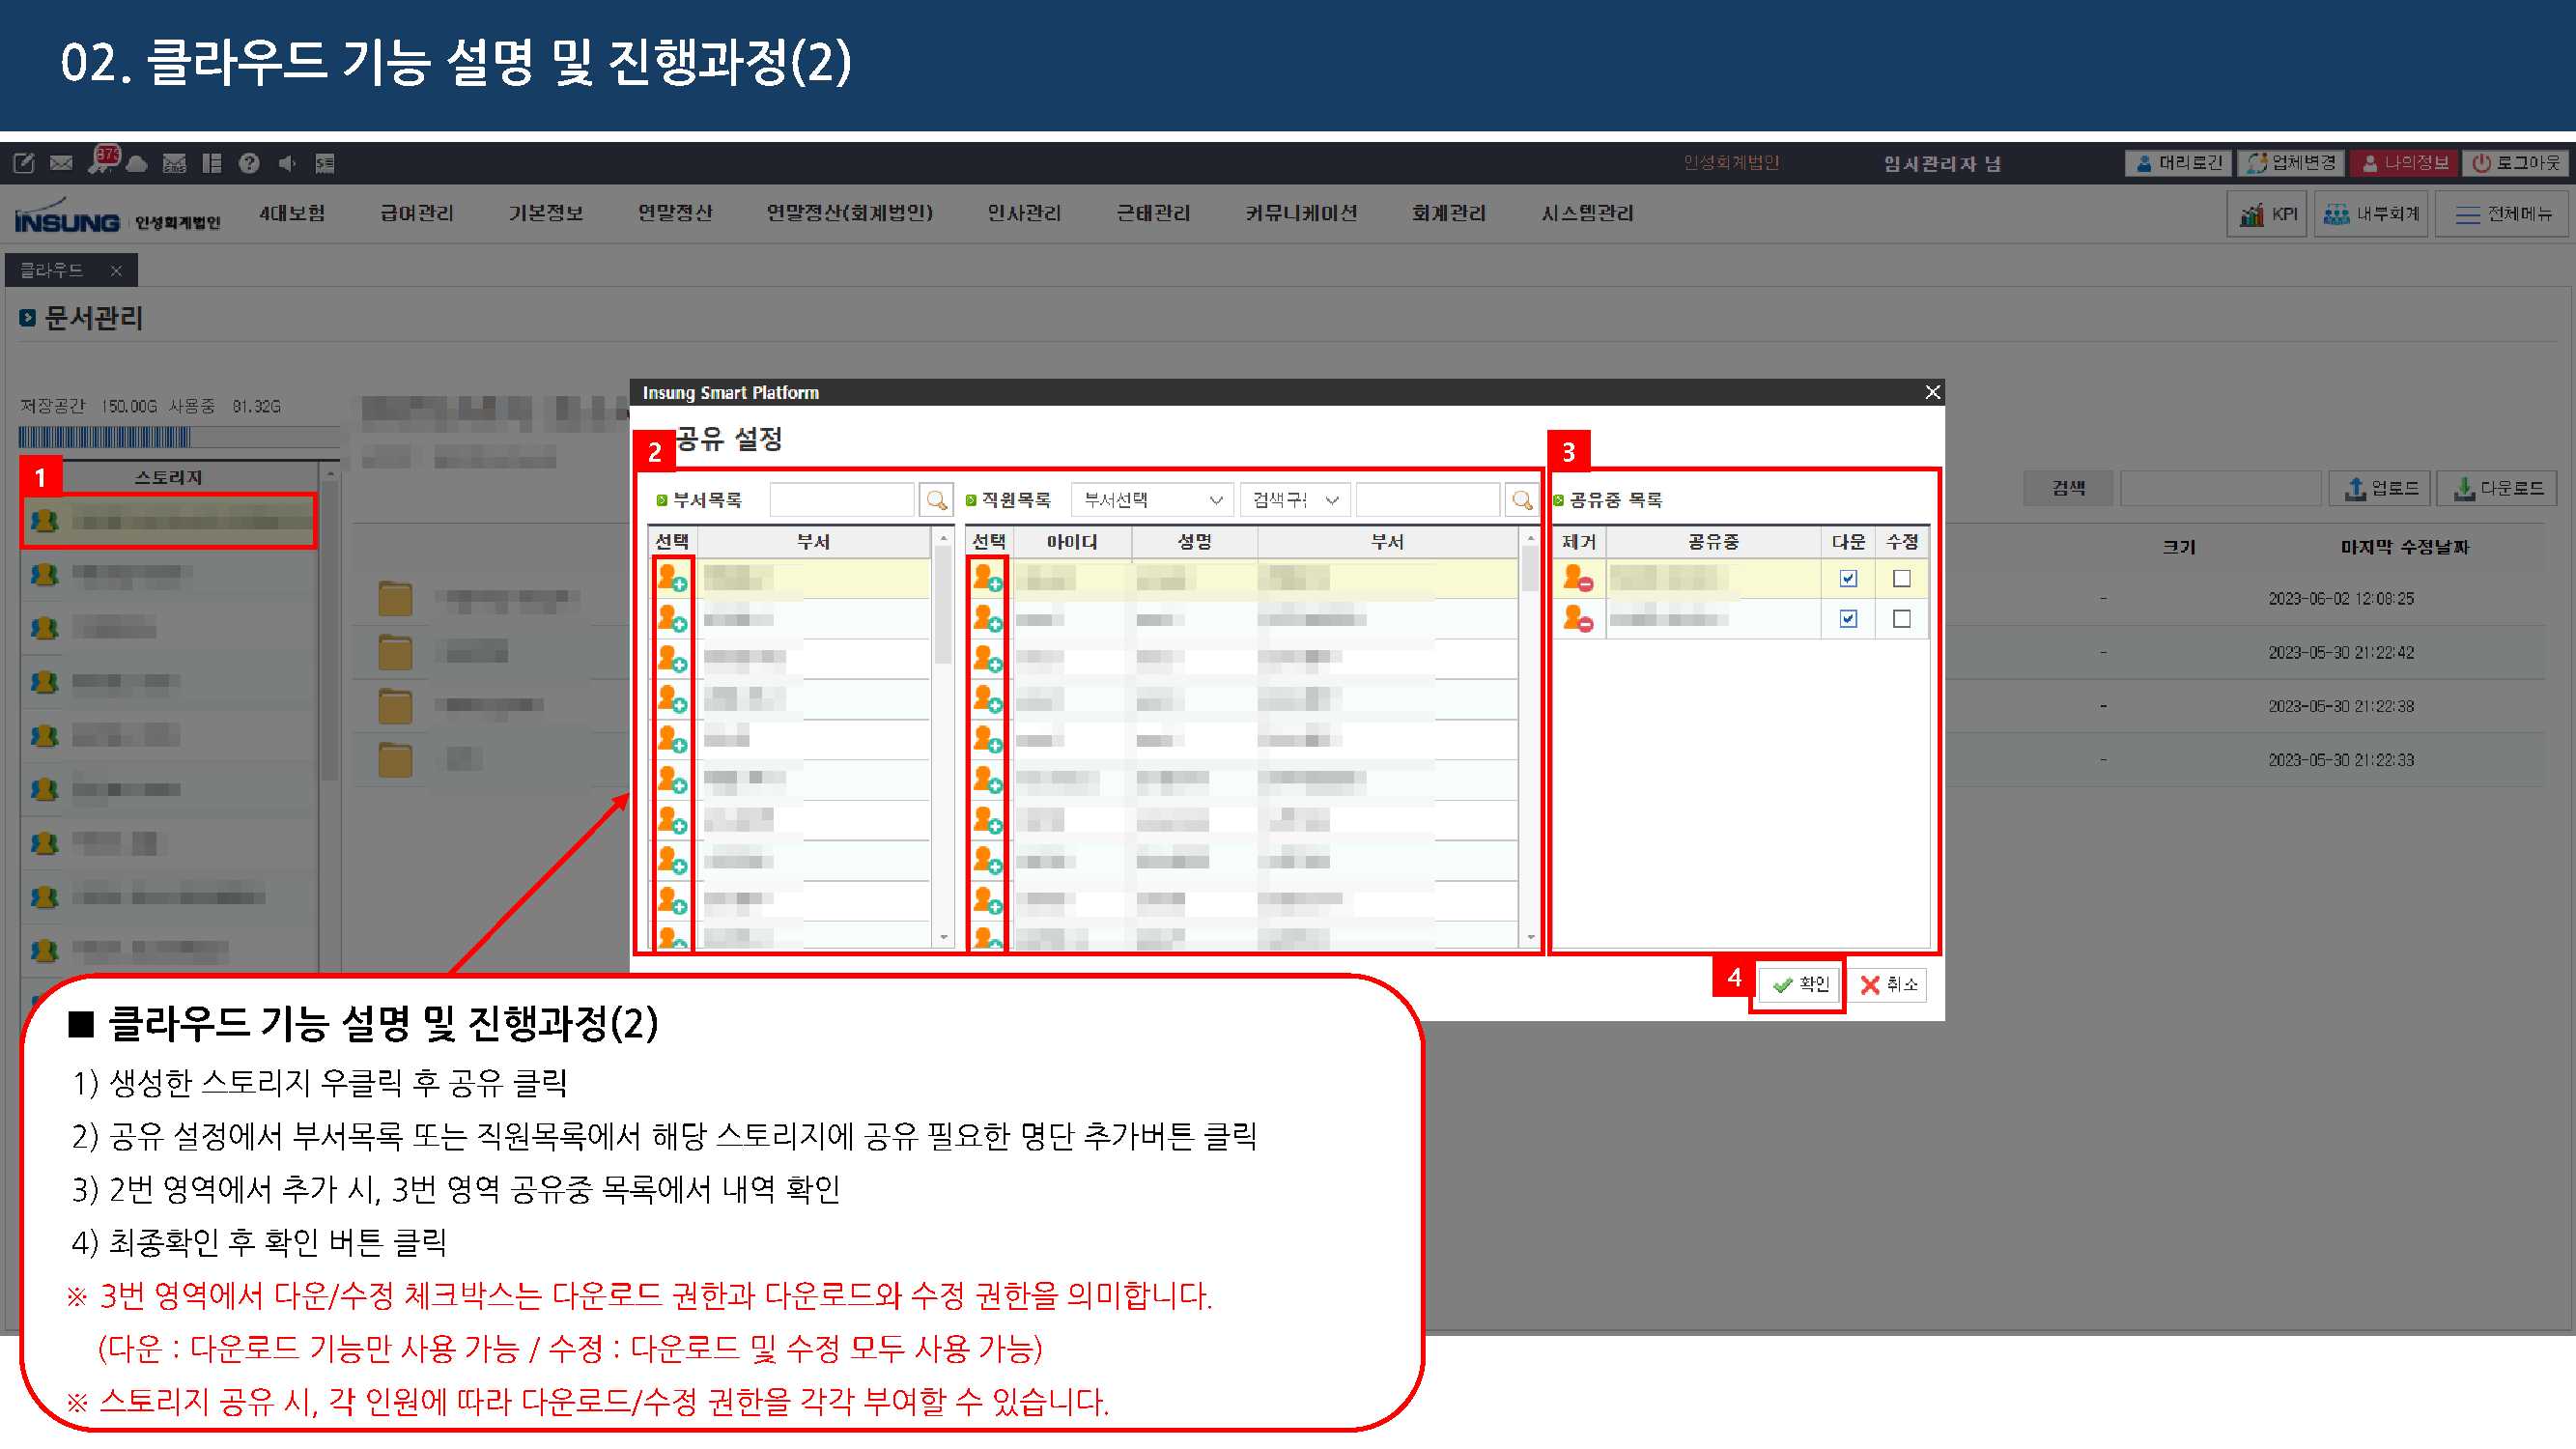Open the 급여관리 menu
Screen dimensions: 2576x1449
click(417, 214)
